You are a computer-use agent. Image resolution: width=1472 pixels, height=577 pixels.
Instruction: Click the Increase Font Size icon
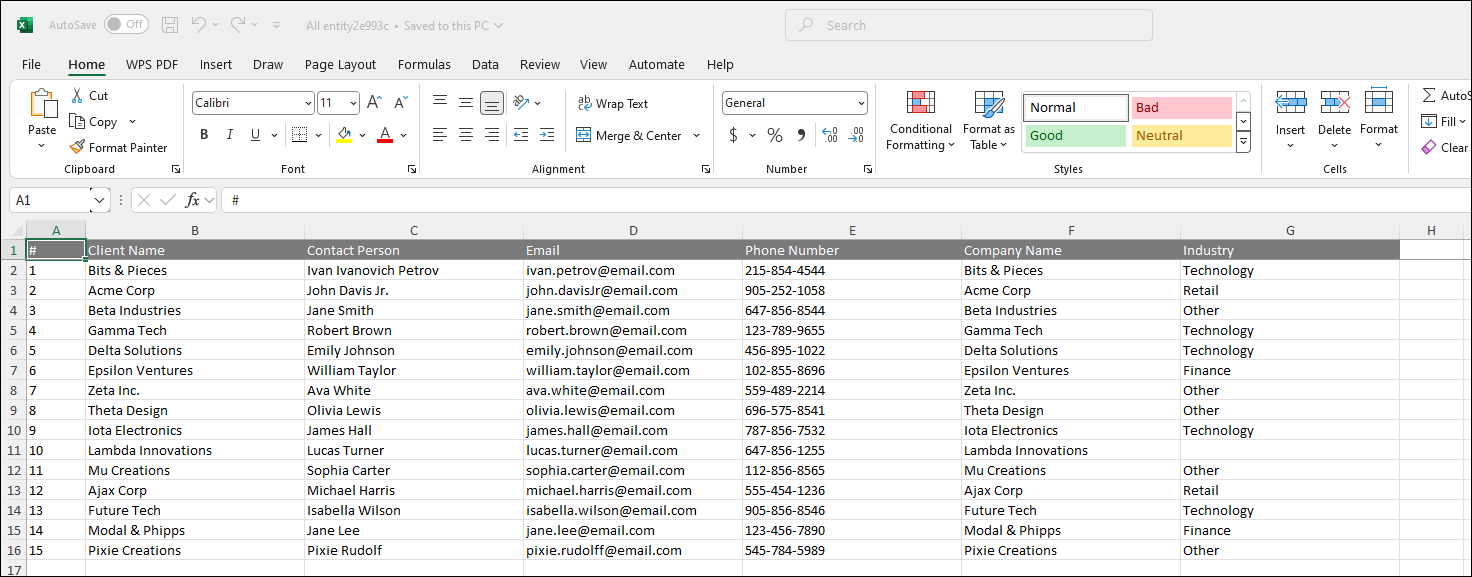tap(374, 103)
